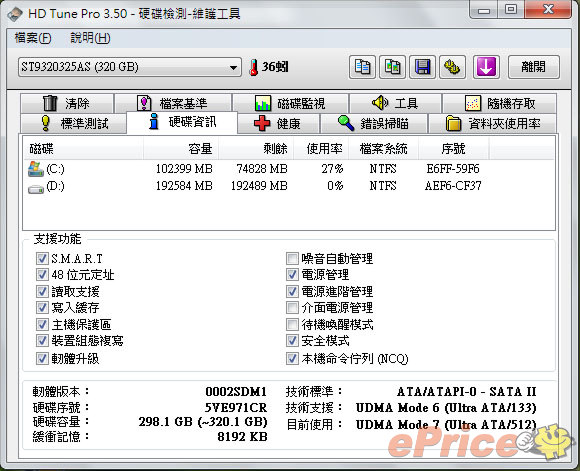Switch to the 錯誤掃瞄 tab
580x471 pixels.
coord(374,123)
